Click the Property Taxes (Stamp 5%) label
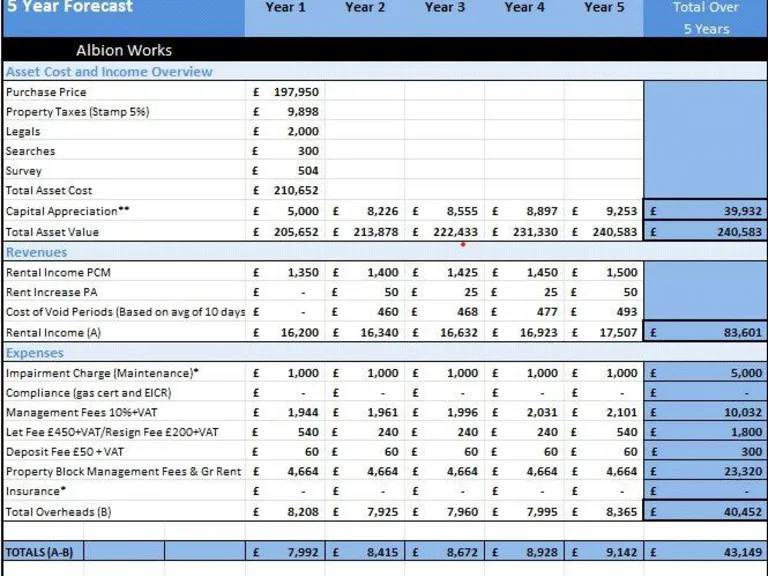The image size is (768, 576). click(x=77, y=112)
